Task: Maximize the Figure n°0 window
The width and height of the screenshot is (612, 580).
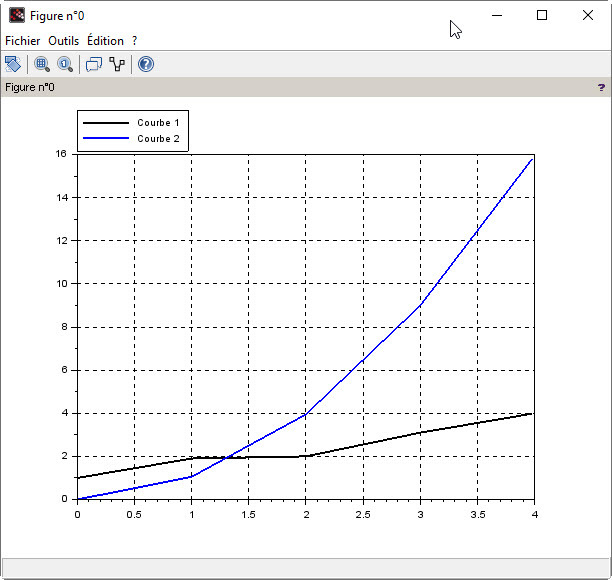Action: pos(542,16)
